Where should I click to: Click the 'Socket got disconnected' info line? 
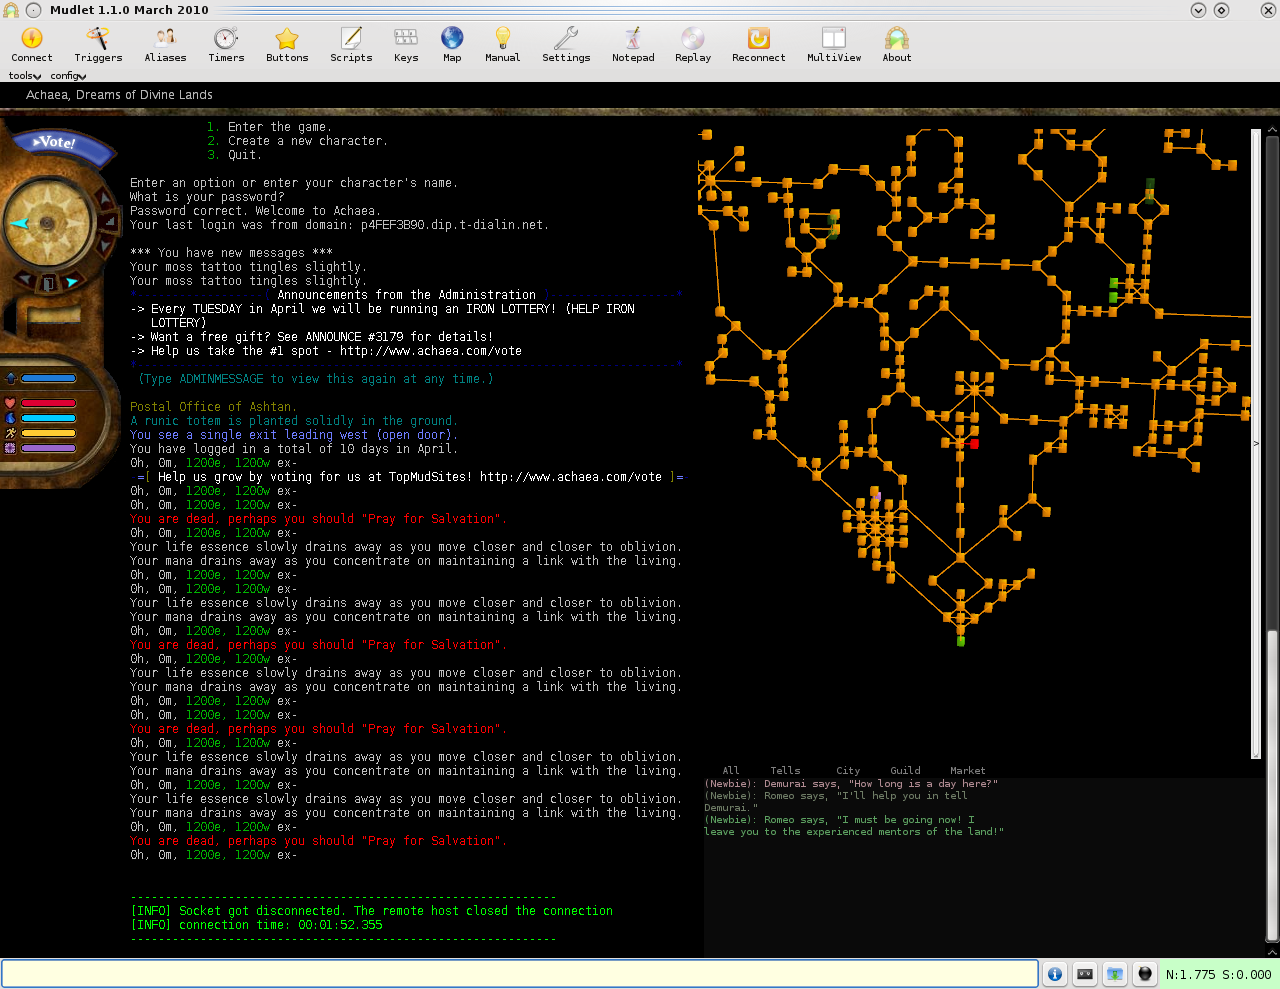[x=371, y=911]
